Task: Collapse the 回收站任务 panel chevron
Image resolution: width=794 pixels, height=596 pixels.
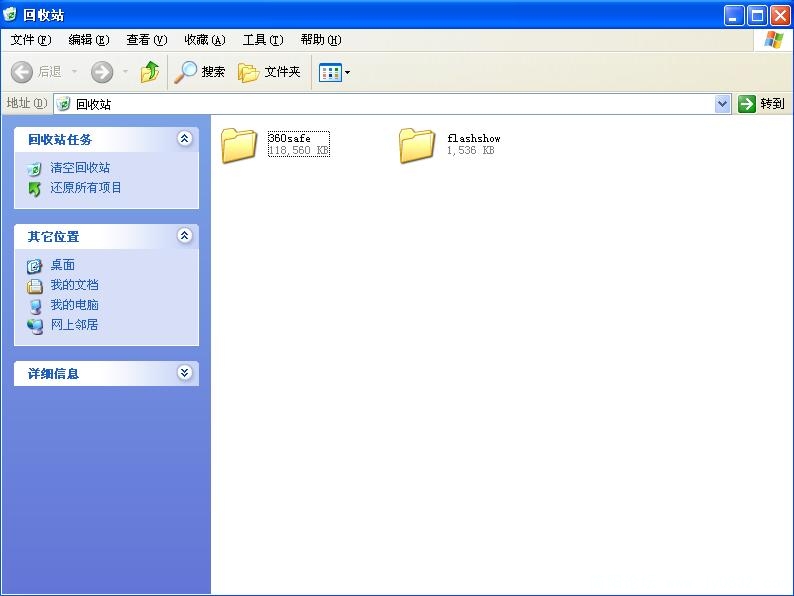Action: coord(185,138)
